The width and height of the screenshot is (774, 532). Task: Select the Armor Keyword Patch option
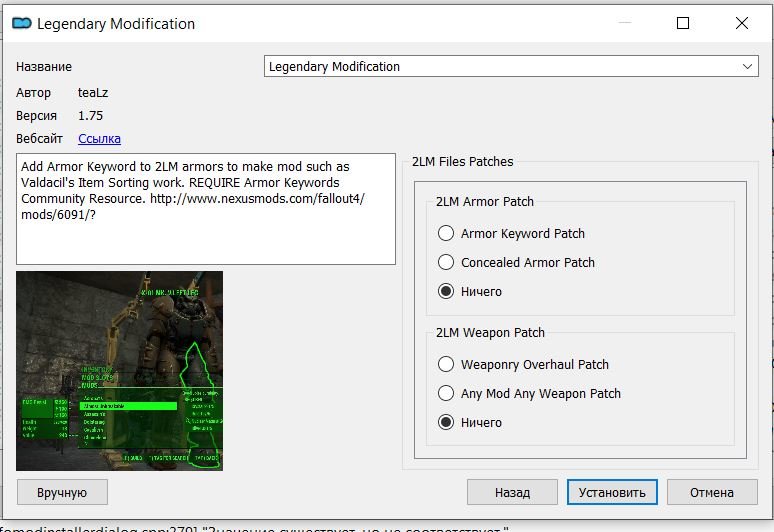click(x=446, y=233)
